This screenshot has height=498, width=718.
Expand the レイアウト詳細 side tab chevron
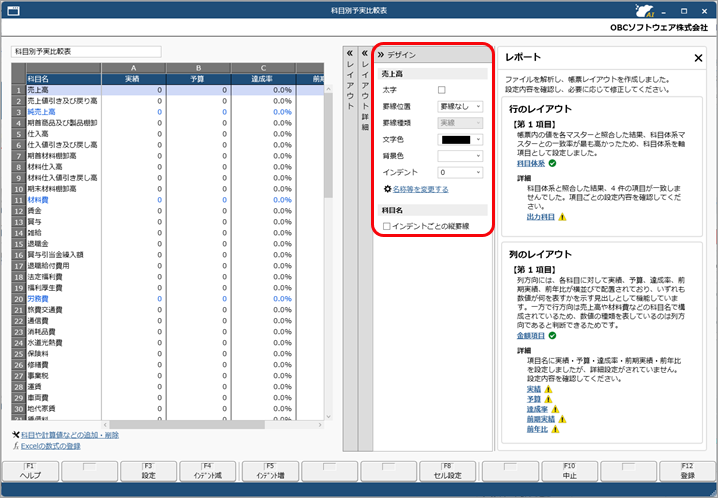click(x=365, y=53)
